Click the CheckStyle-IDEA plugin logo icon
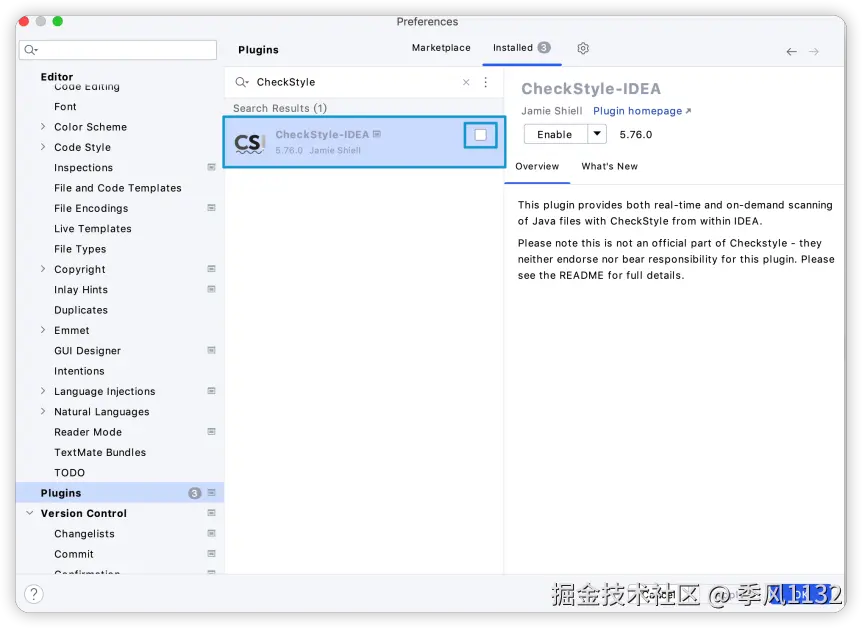Viewport: 862px width, 628px height. point(250,142)
